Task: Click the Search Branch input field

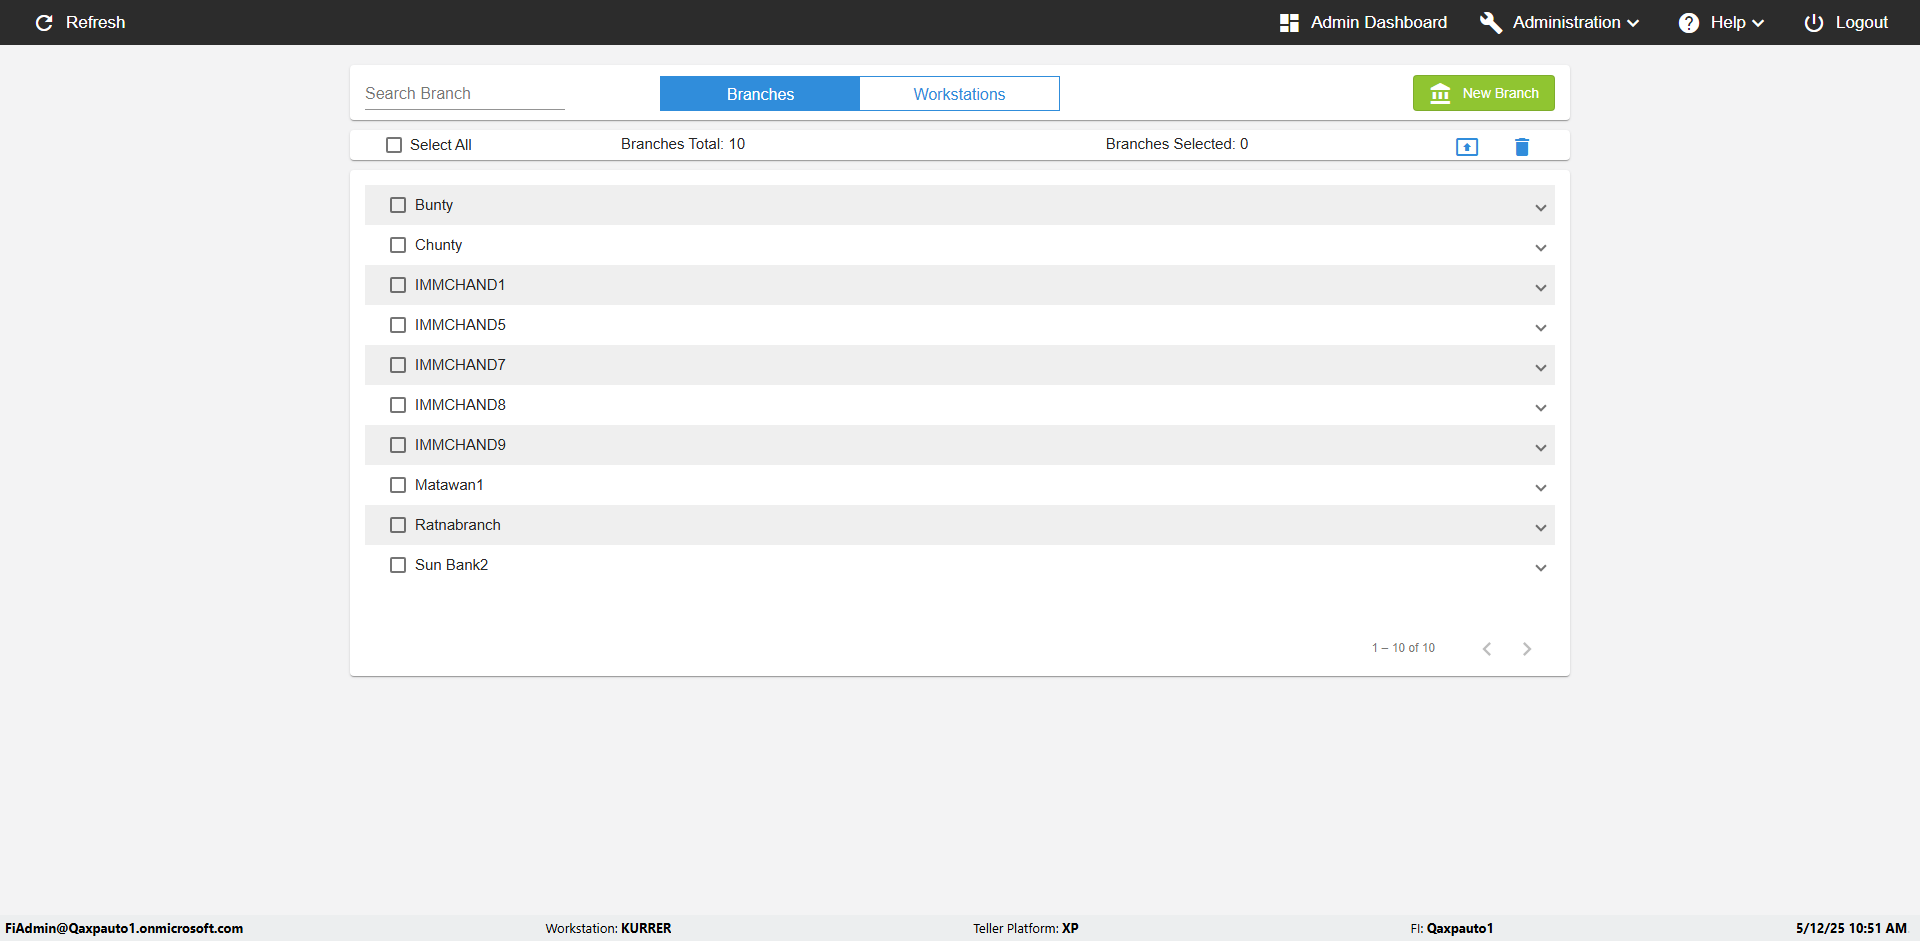Action: click(465, 93)
